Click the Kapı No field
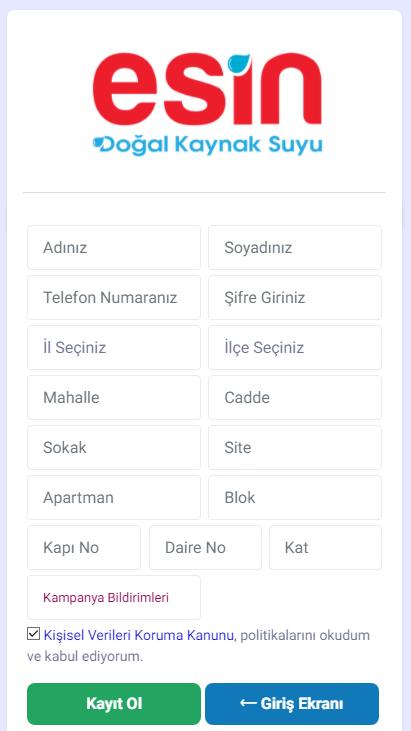The width and height of the screenshot is (411, 731). [x=84, y=547]
